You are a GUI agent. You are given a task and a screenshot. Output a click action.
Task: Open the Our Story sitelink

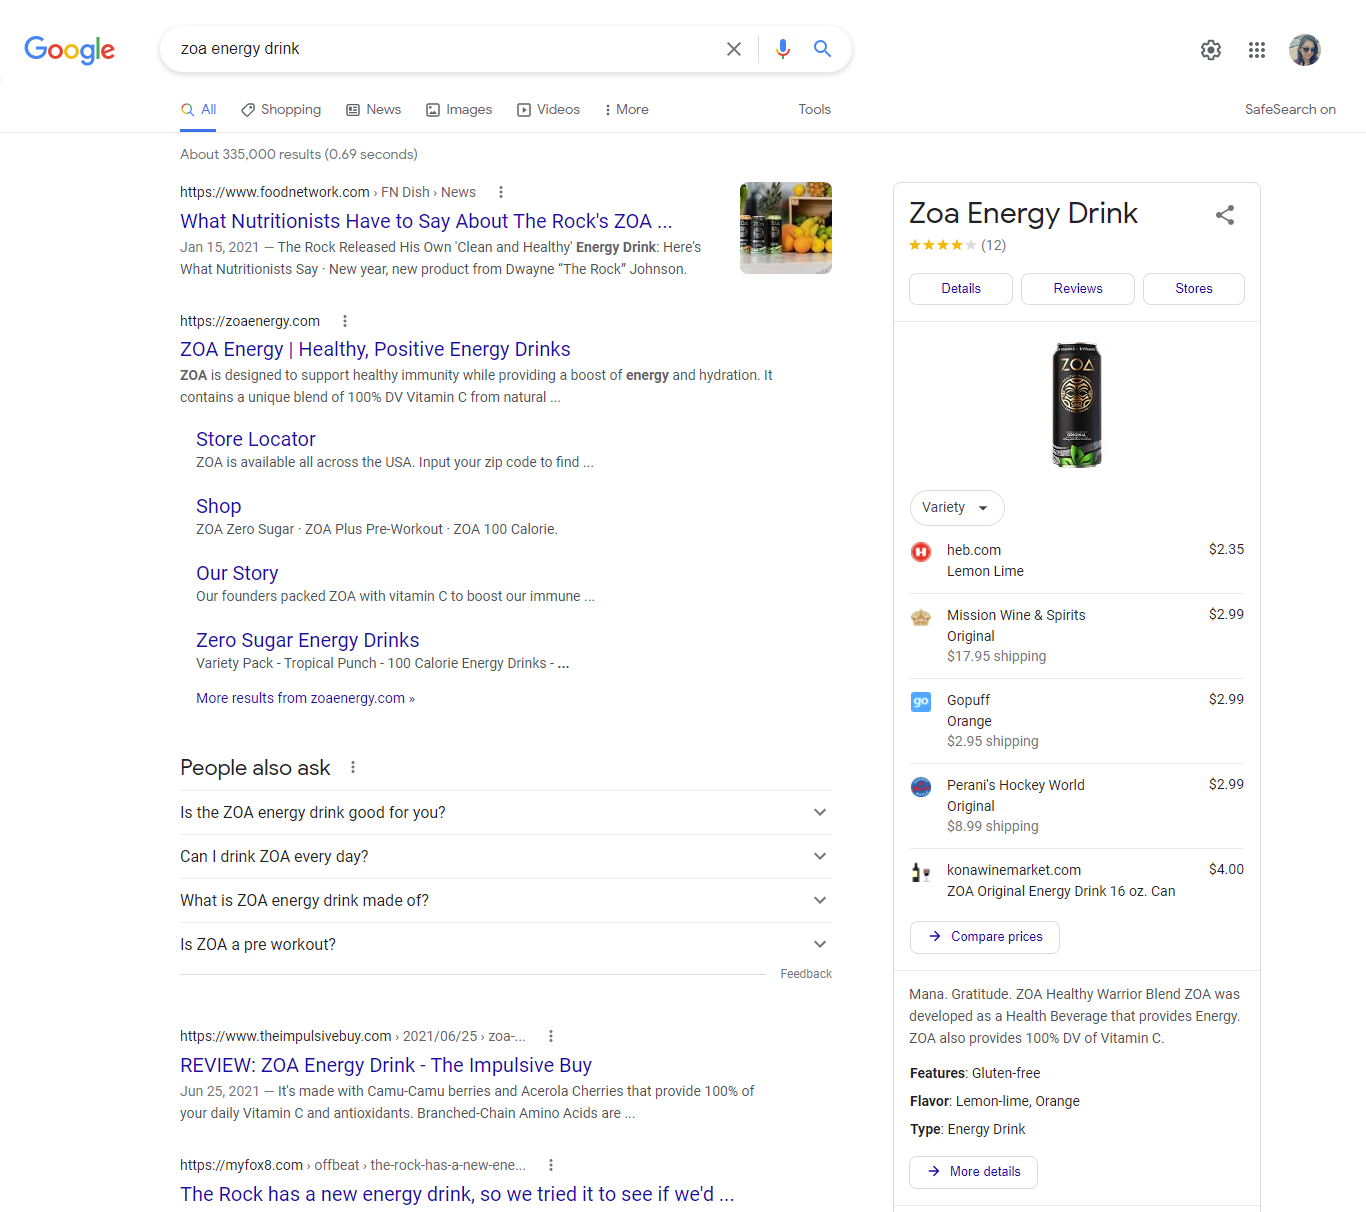coord(237,573)
